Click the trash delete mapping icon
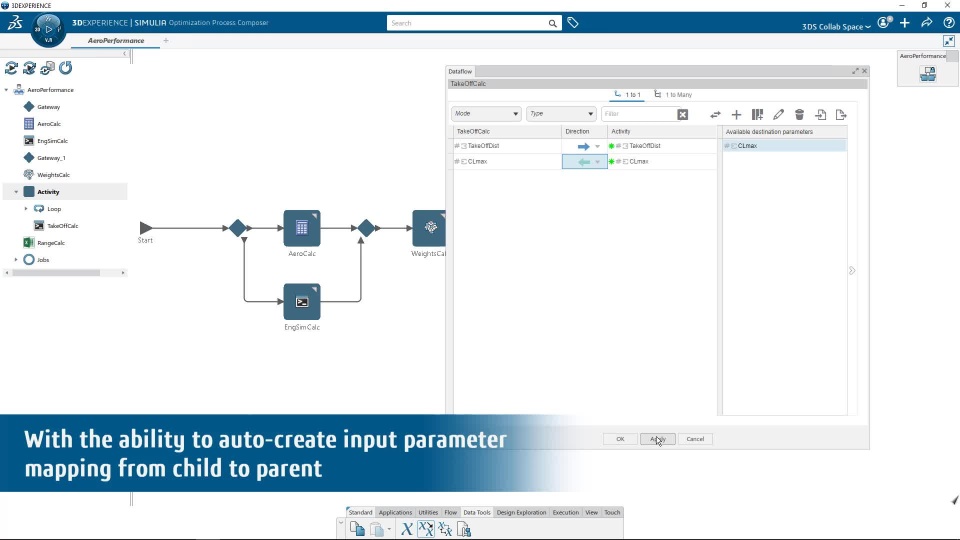This screenshot has width=960, height=540. point(800,114)
